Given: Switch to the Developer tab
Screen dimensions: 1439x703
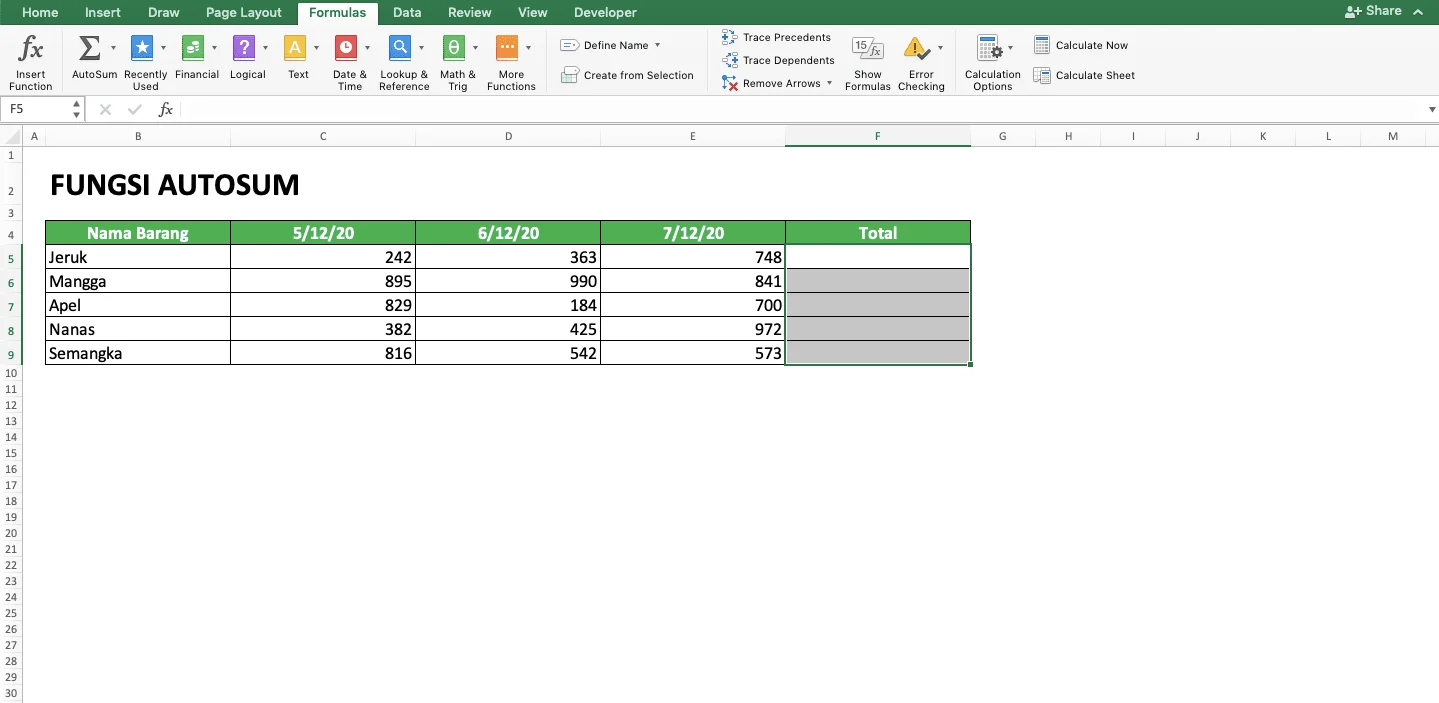Looking at the screenshot, I should pyautogui.click(x=605, y=12).
